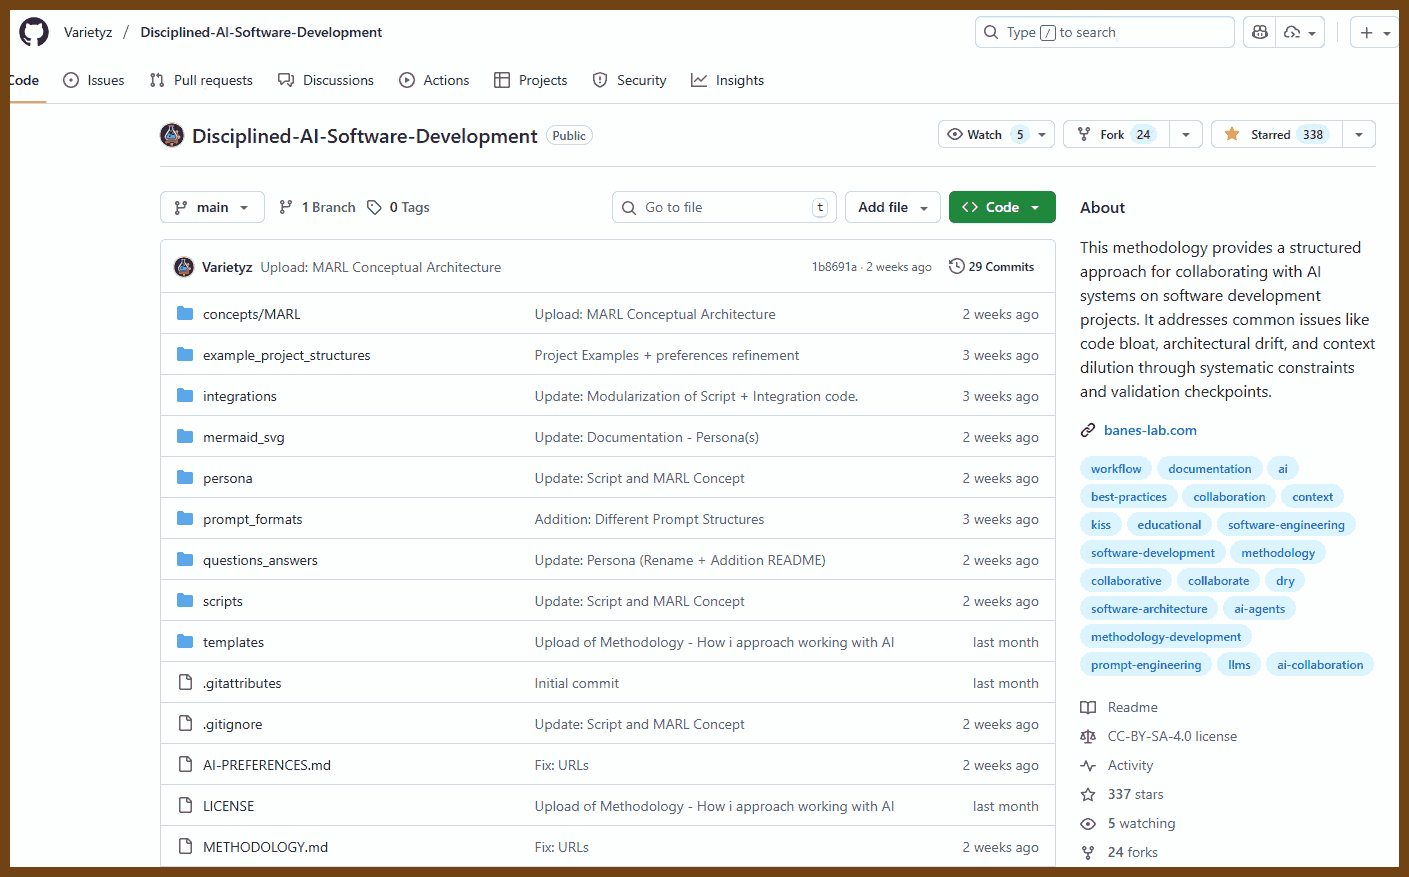This screenshot has width=1409, height=877.
Task: Expand the Add file dropdown
Action: (892, 207)
